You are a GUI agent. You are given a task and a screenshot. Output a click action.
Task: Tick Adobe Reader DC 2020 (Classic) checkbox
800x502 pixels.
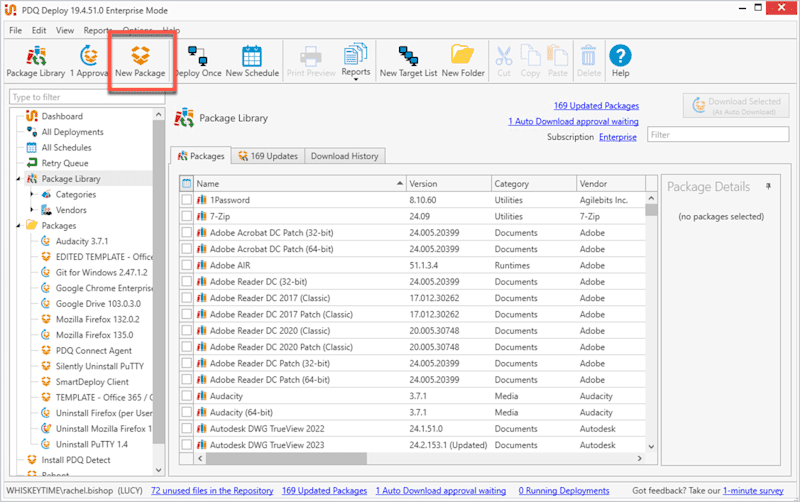coord(187,331)
